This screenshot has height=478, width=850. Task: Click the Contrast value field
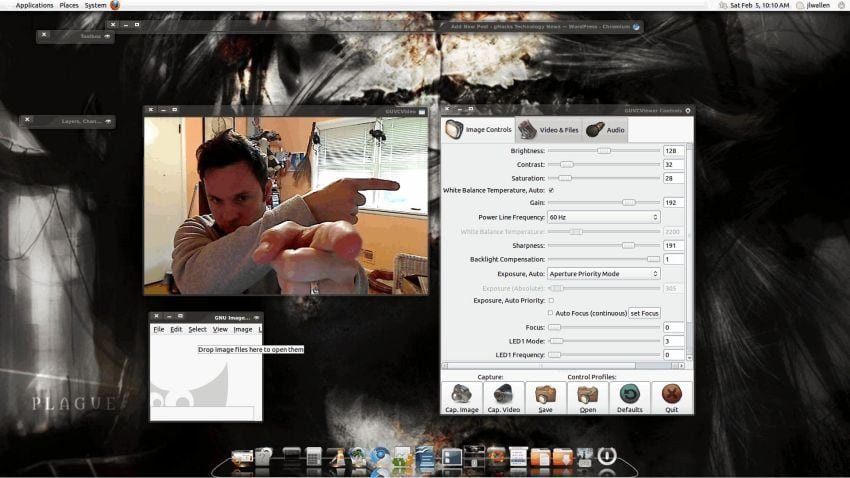coord(673,164)
